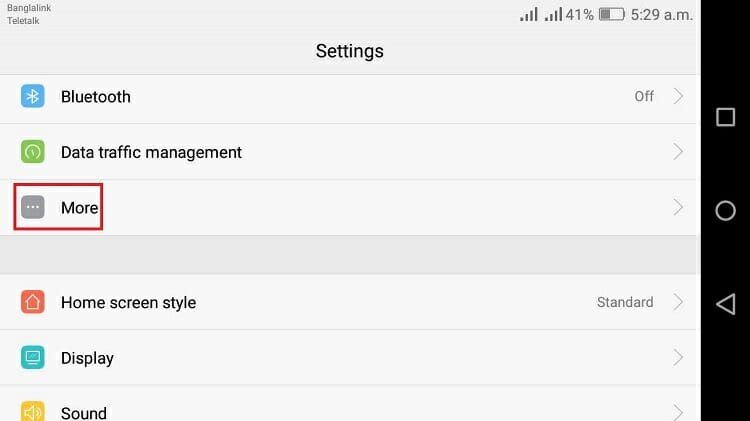This screenshot has width=750, height=421.
Task: Tap the blue Bluetooth icon
Action: [x=33, y=96]
